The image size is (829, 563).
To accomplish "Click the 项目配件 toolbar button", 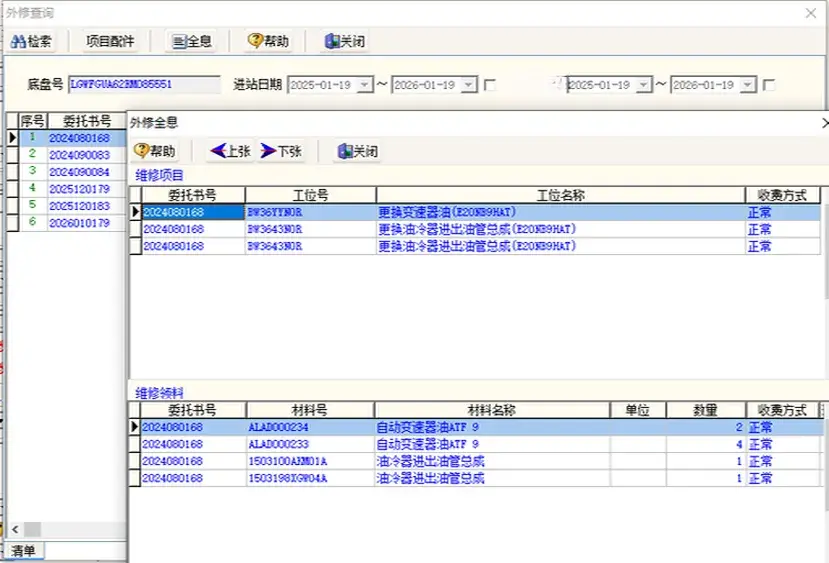I will [112, 41].
